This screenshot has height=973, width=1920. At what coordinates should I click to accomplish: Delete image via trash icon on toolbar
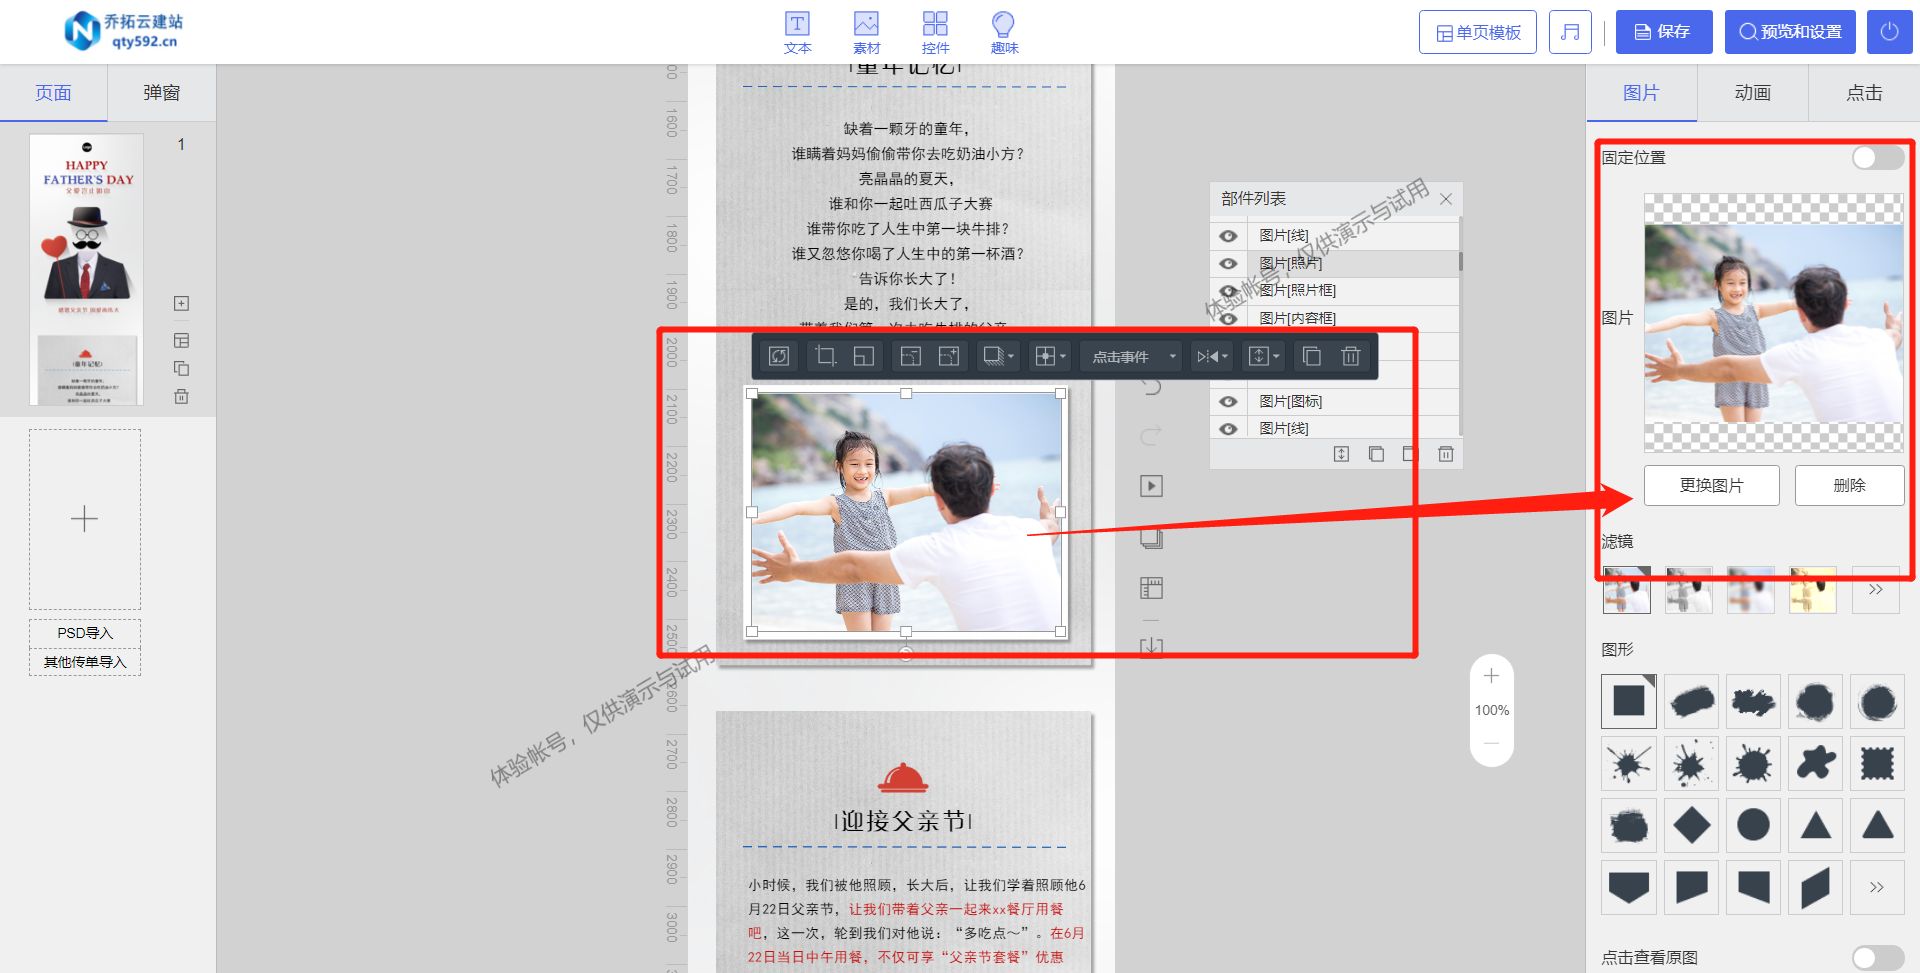coord(1351,356)
